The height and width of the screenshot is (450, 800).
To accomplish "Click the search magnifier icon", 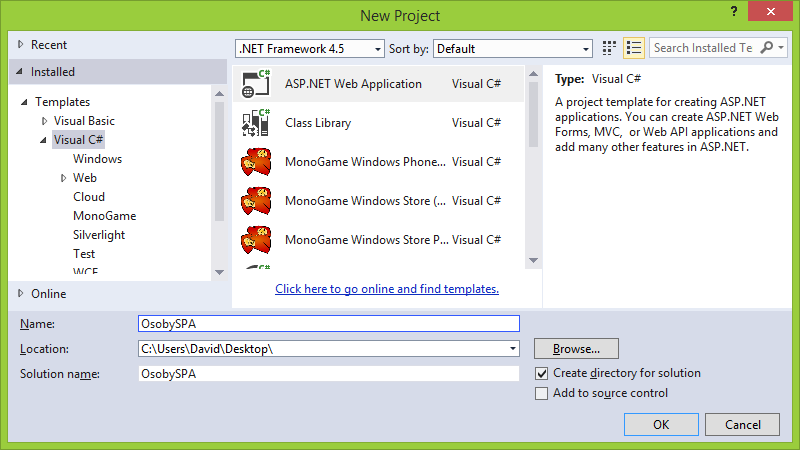I will pyautogui.click(x=766, y=47).
